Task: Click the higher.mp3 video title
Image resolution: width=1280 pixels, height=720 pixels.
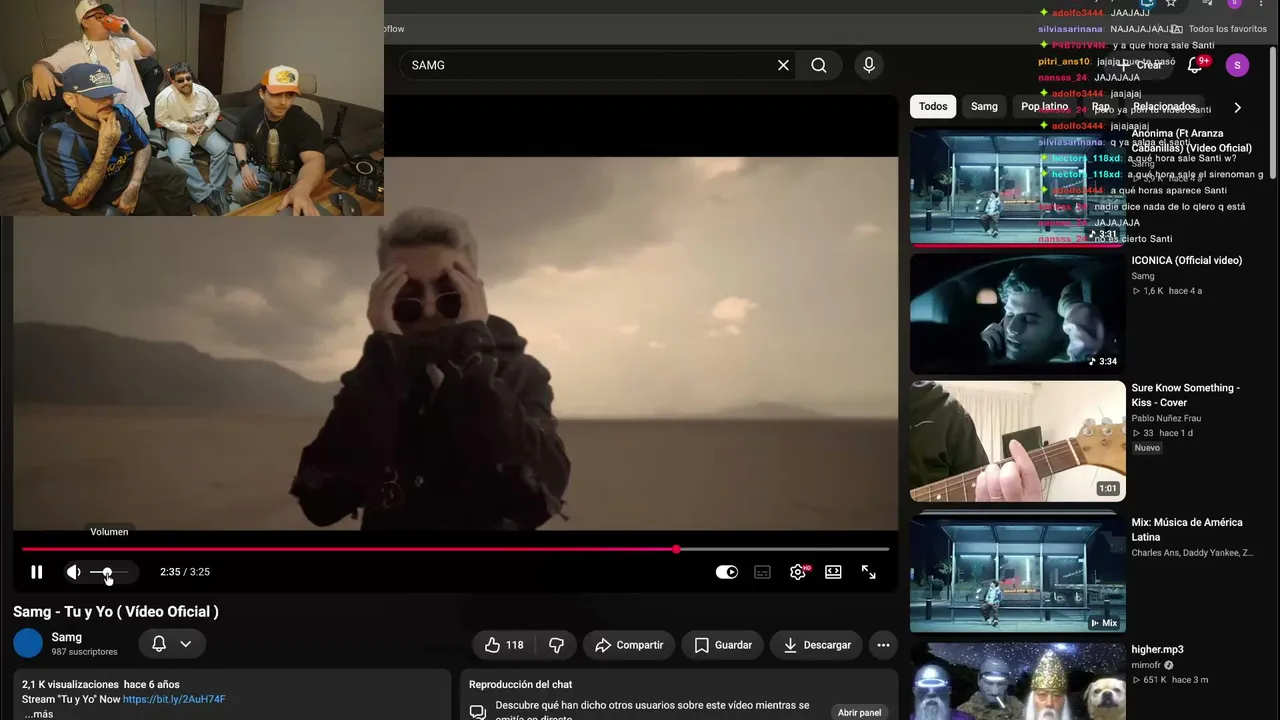Action: click(x=1157, y=650)
